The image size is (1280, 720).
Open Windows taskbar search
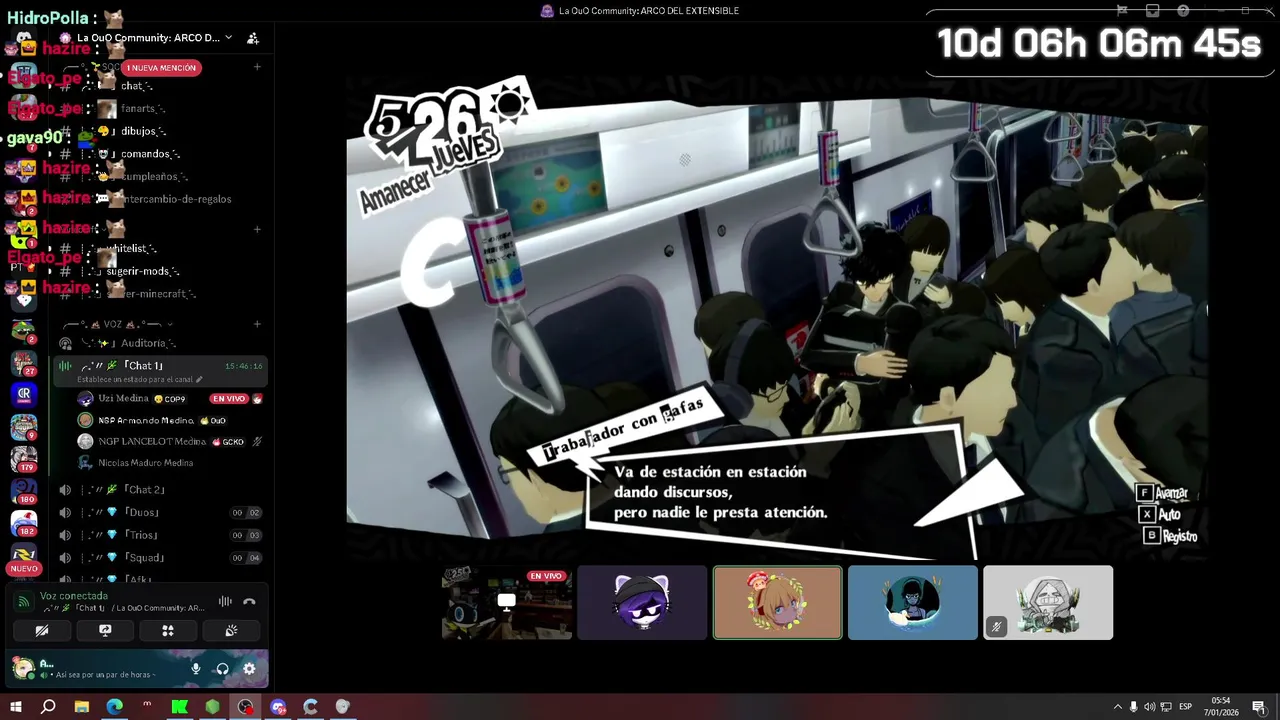[48, 707]
